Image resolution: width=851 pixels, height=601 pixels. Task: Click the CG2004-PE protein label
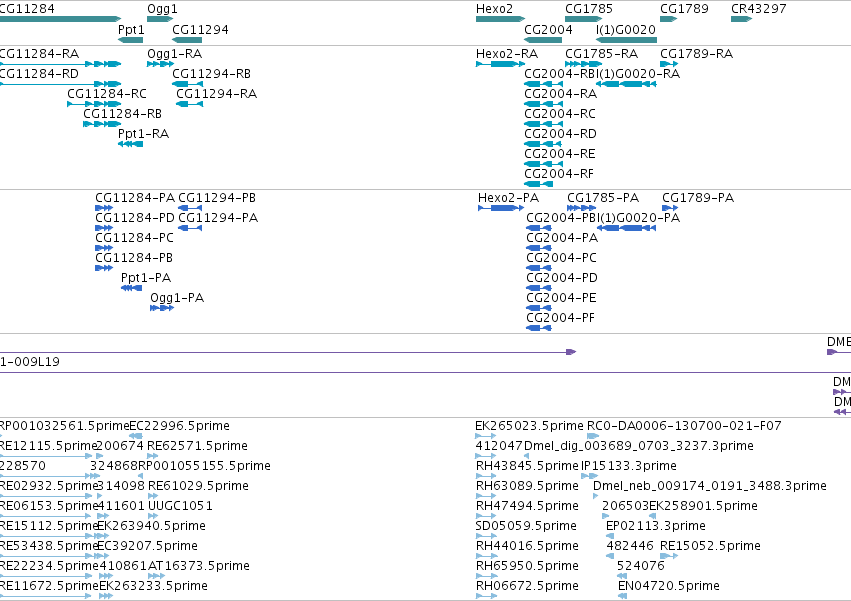[x=561, y=298]
